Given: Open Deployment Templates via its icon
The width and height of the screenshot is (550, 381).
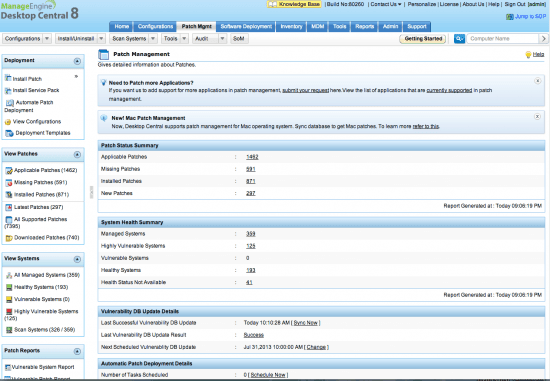Looking at the screenshot, I should click(x=9, y=133).
